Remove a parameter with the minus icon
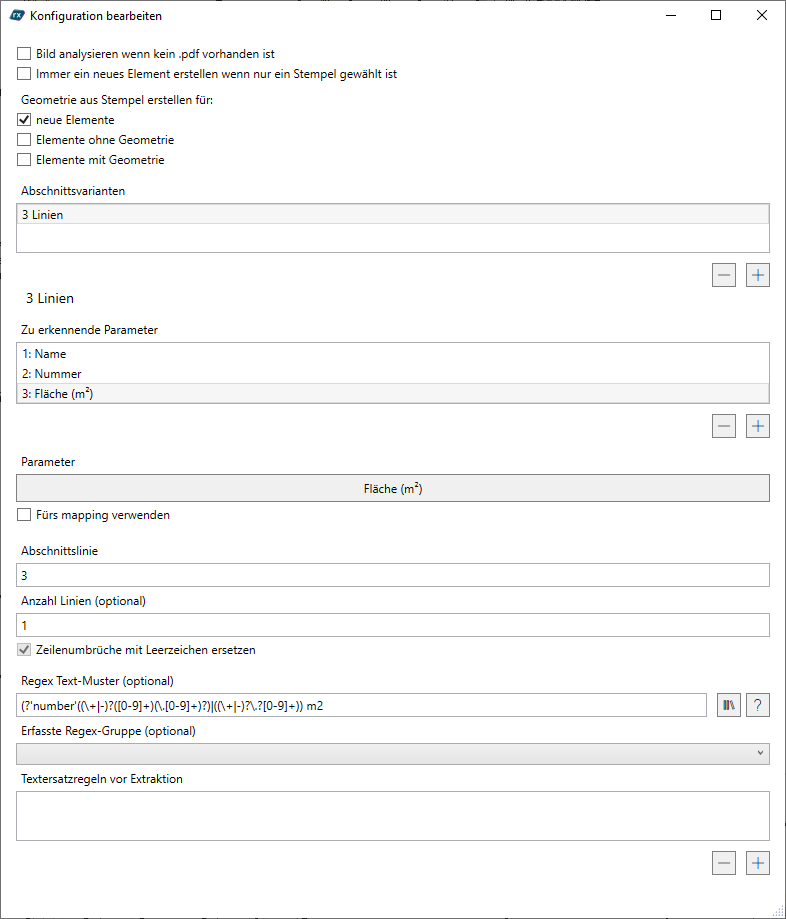Viewport: 786px width, 919px height. [x=723, y=425]
